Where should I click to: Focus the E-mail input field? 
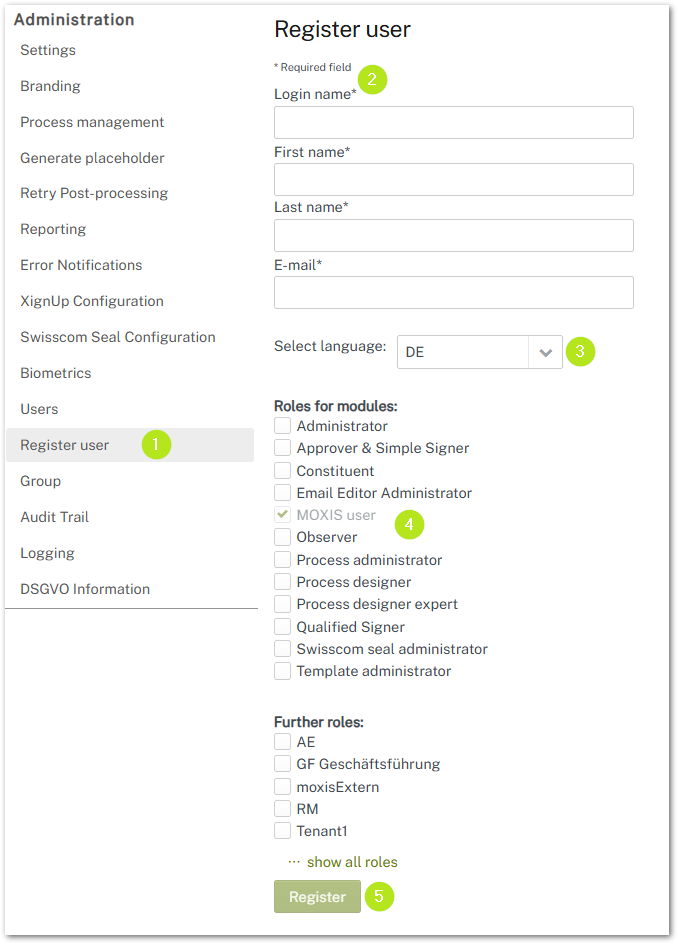pos(453,293)
